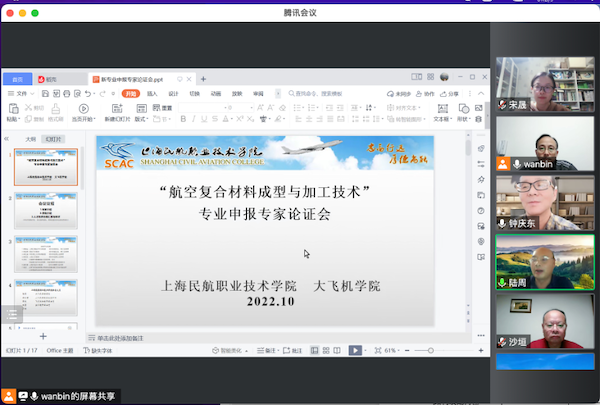
Task: Click the 分享 (Share) button
Action: 449,94
